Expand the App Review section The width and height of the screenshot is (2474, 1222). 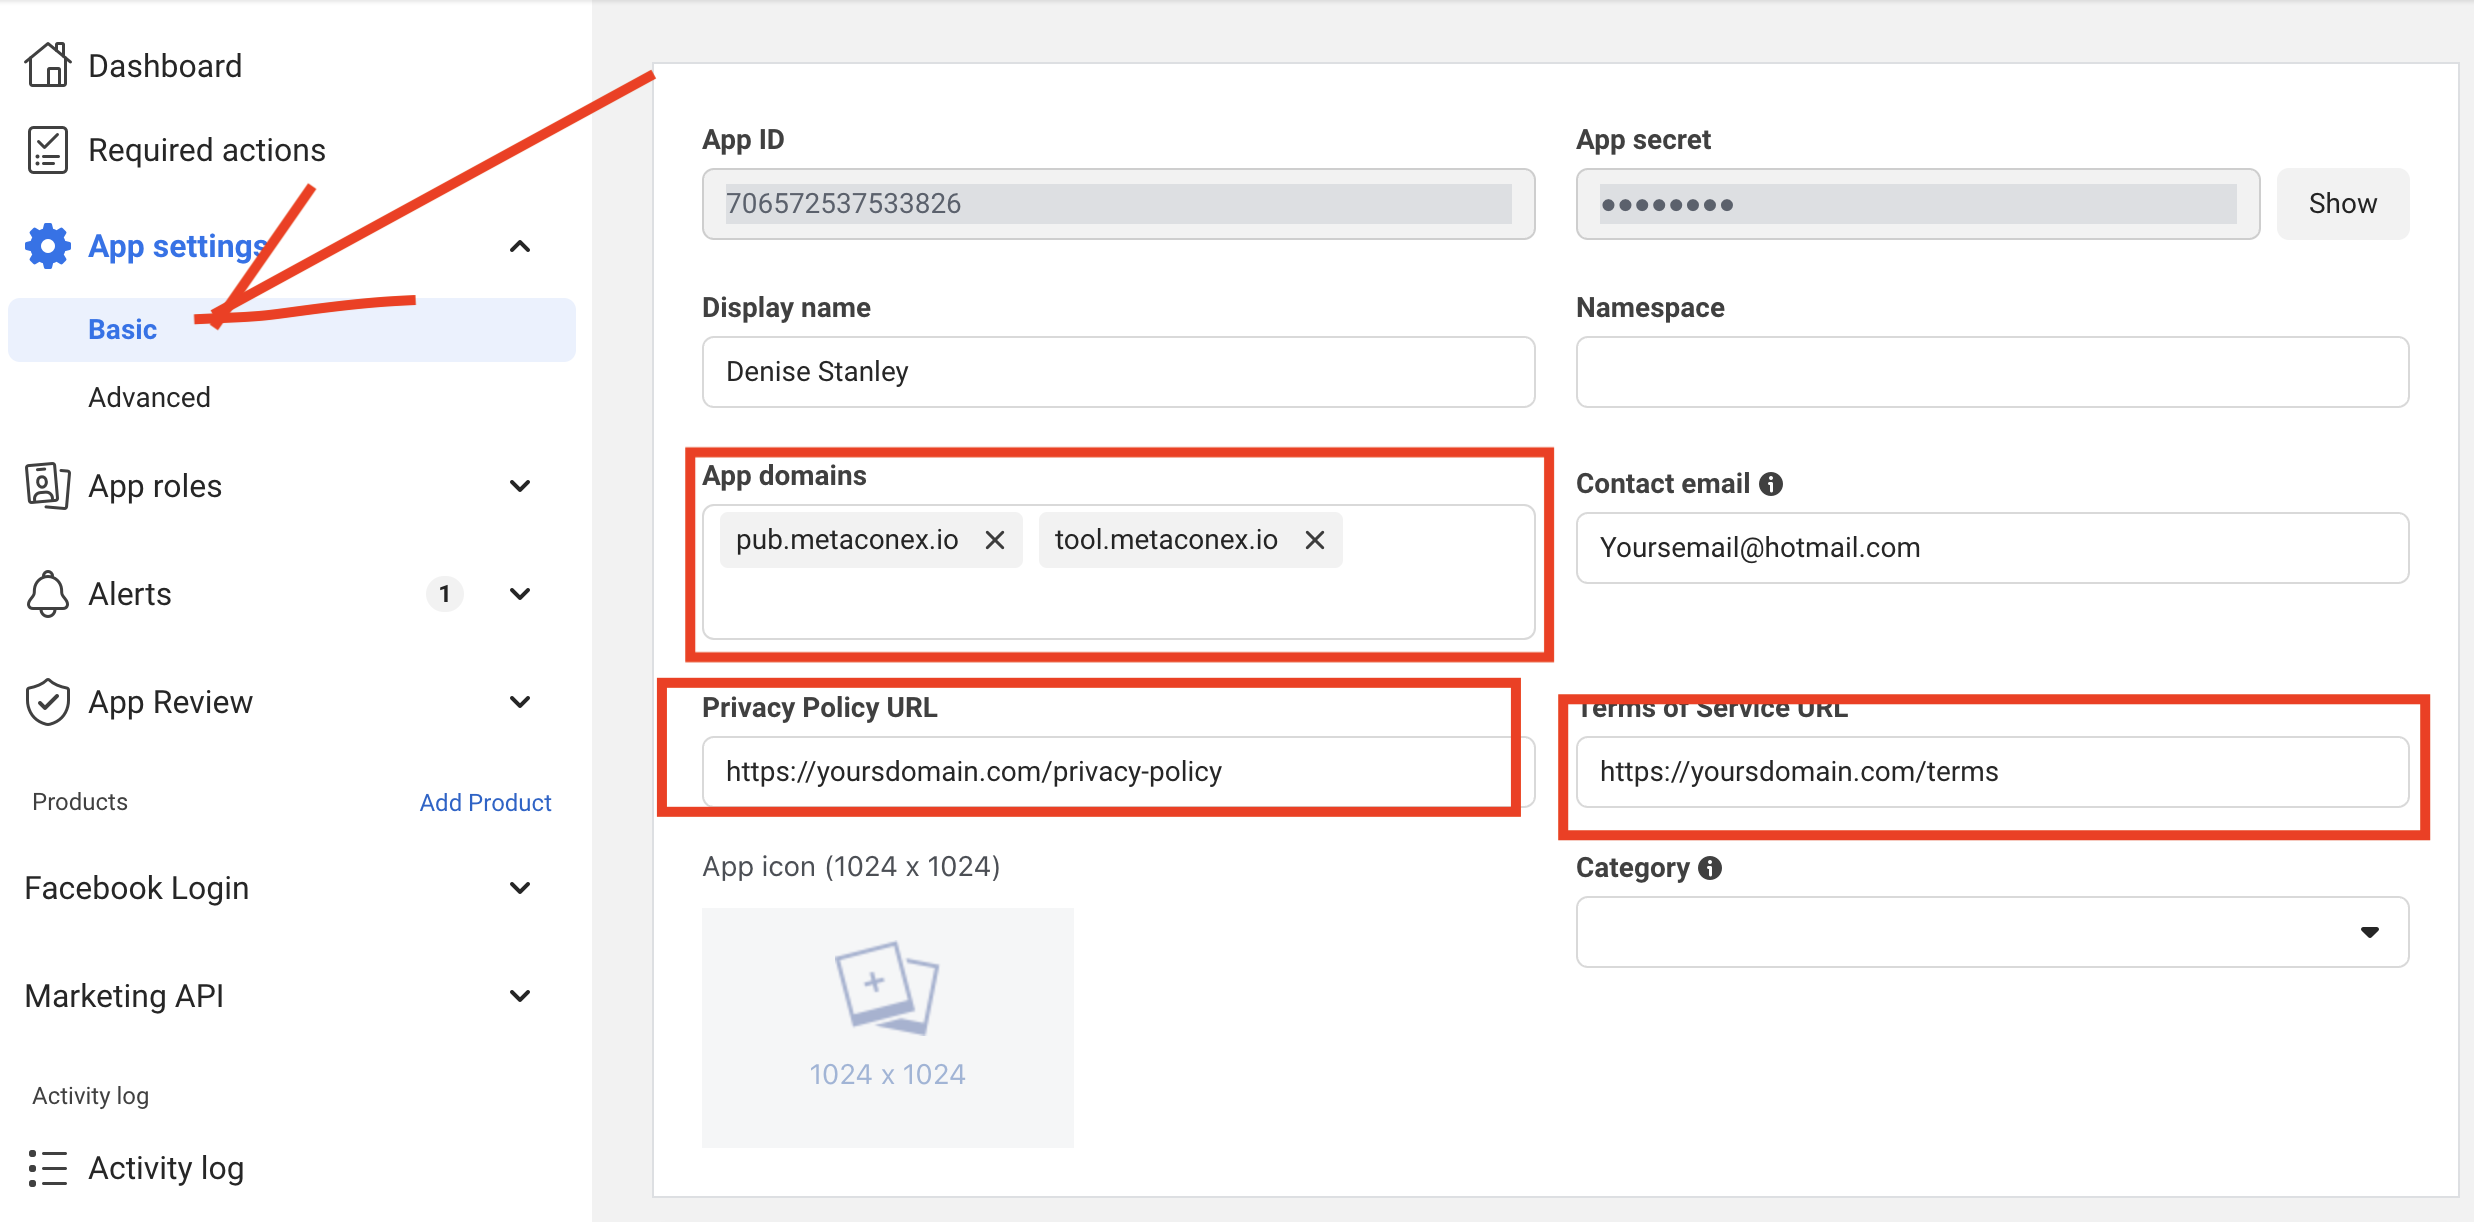pos(520,702)
